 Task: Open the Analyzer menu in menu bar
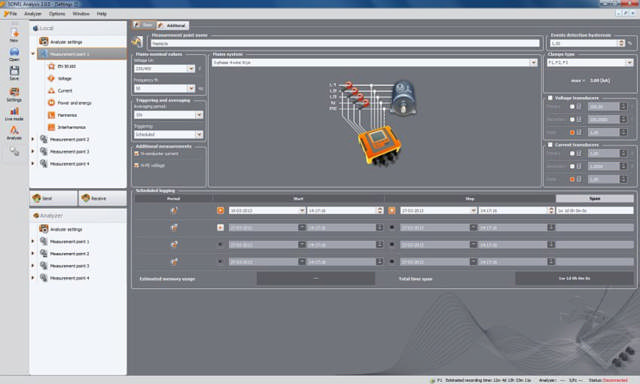tap(33, 13)
